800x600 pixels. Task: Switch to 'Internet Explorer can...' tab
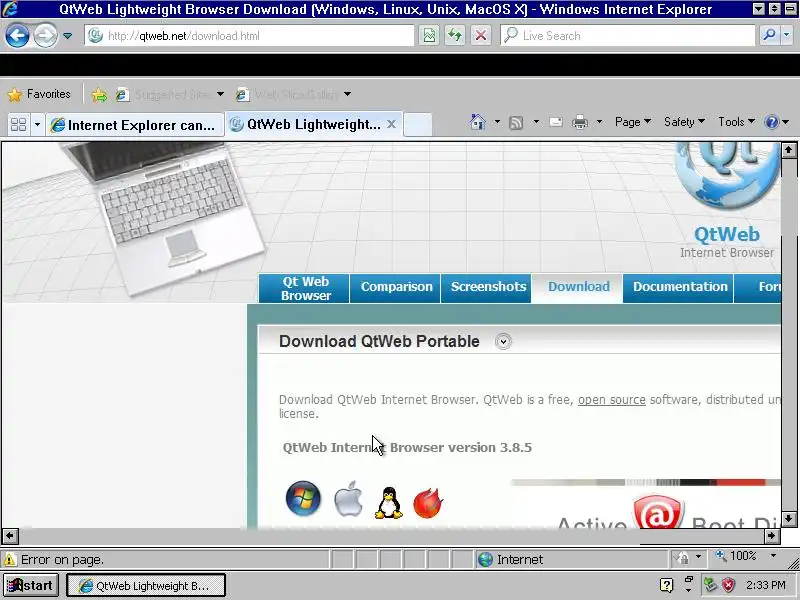coord(135,125)
